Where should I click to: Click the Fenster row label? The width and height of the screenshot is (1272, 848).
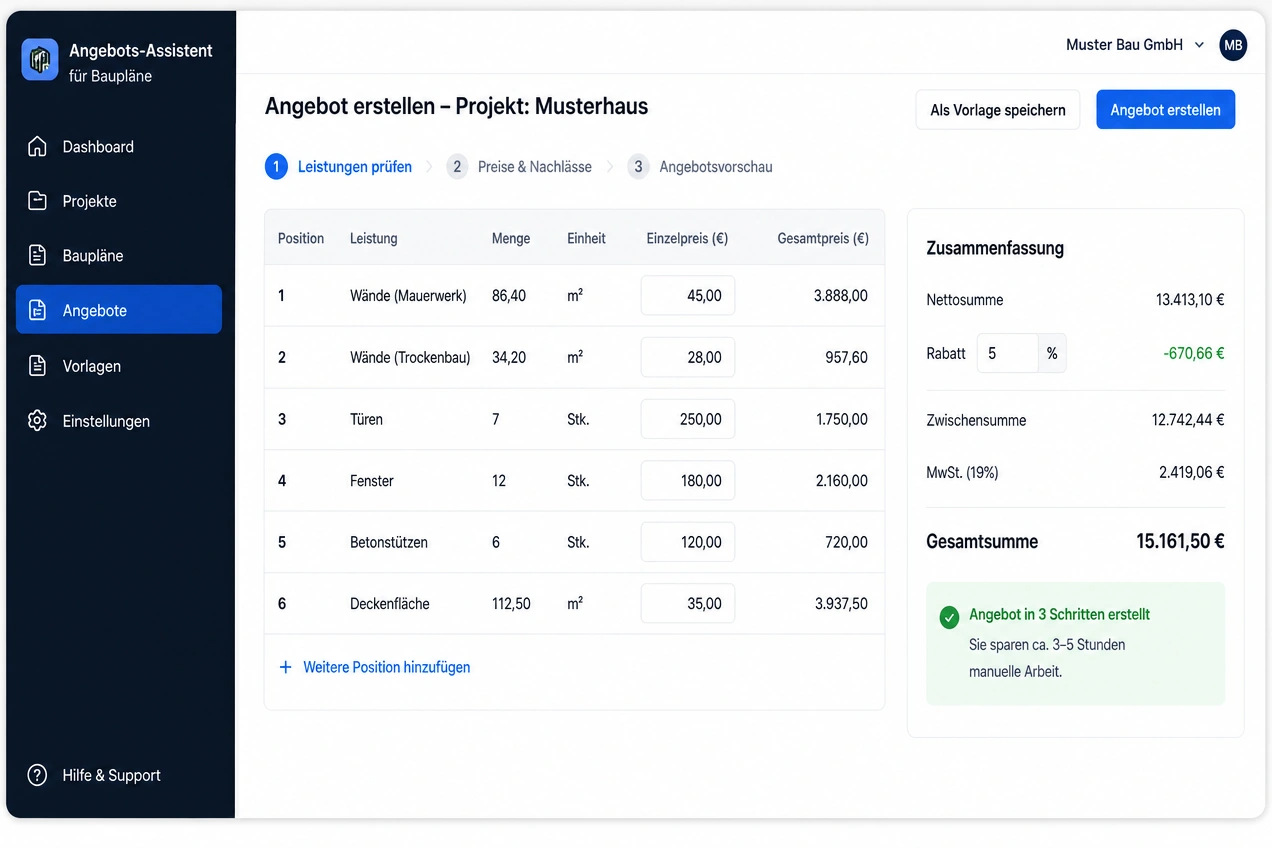(x=372, y=481)
